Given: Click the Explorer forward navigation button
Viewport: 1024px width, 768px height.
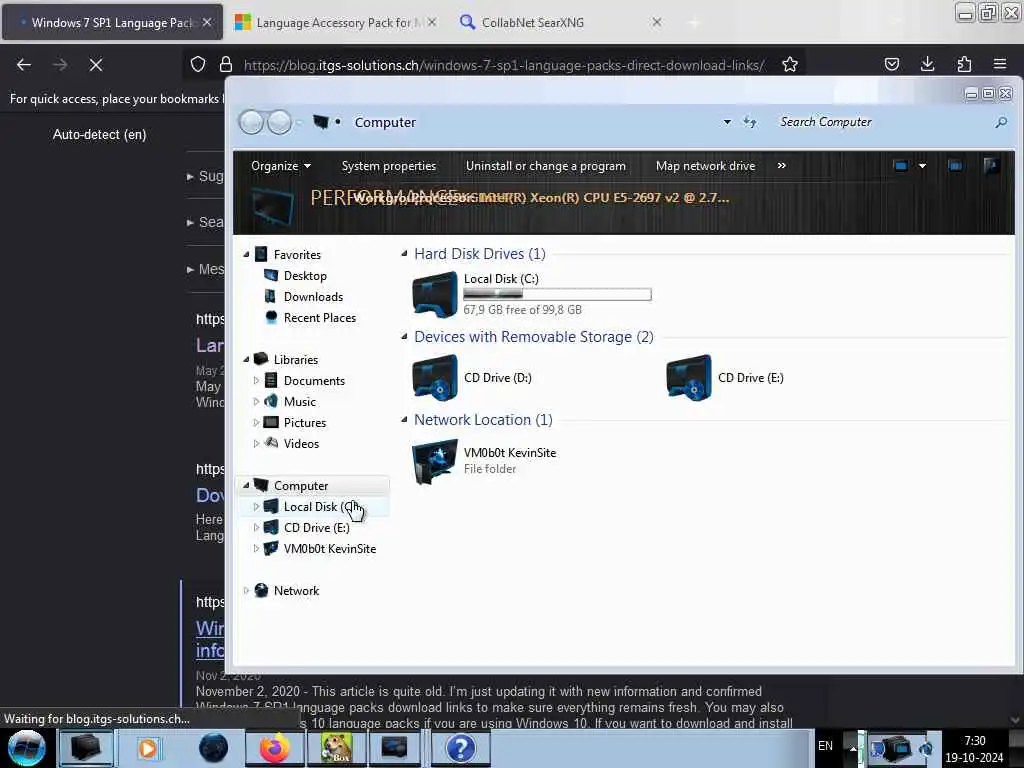Looking at the screenshot, I should coord(280,122).
